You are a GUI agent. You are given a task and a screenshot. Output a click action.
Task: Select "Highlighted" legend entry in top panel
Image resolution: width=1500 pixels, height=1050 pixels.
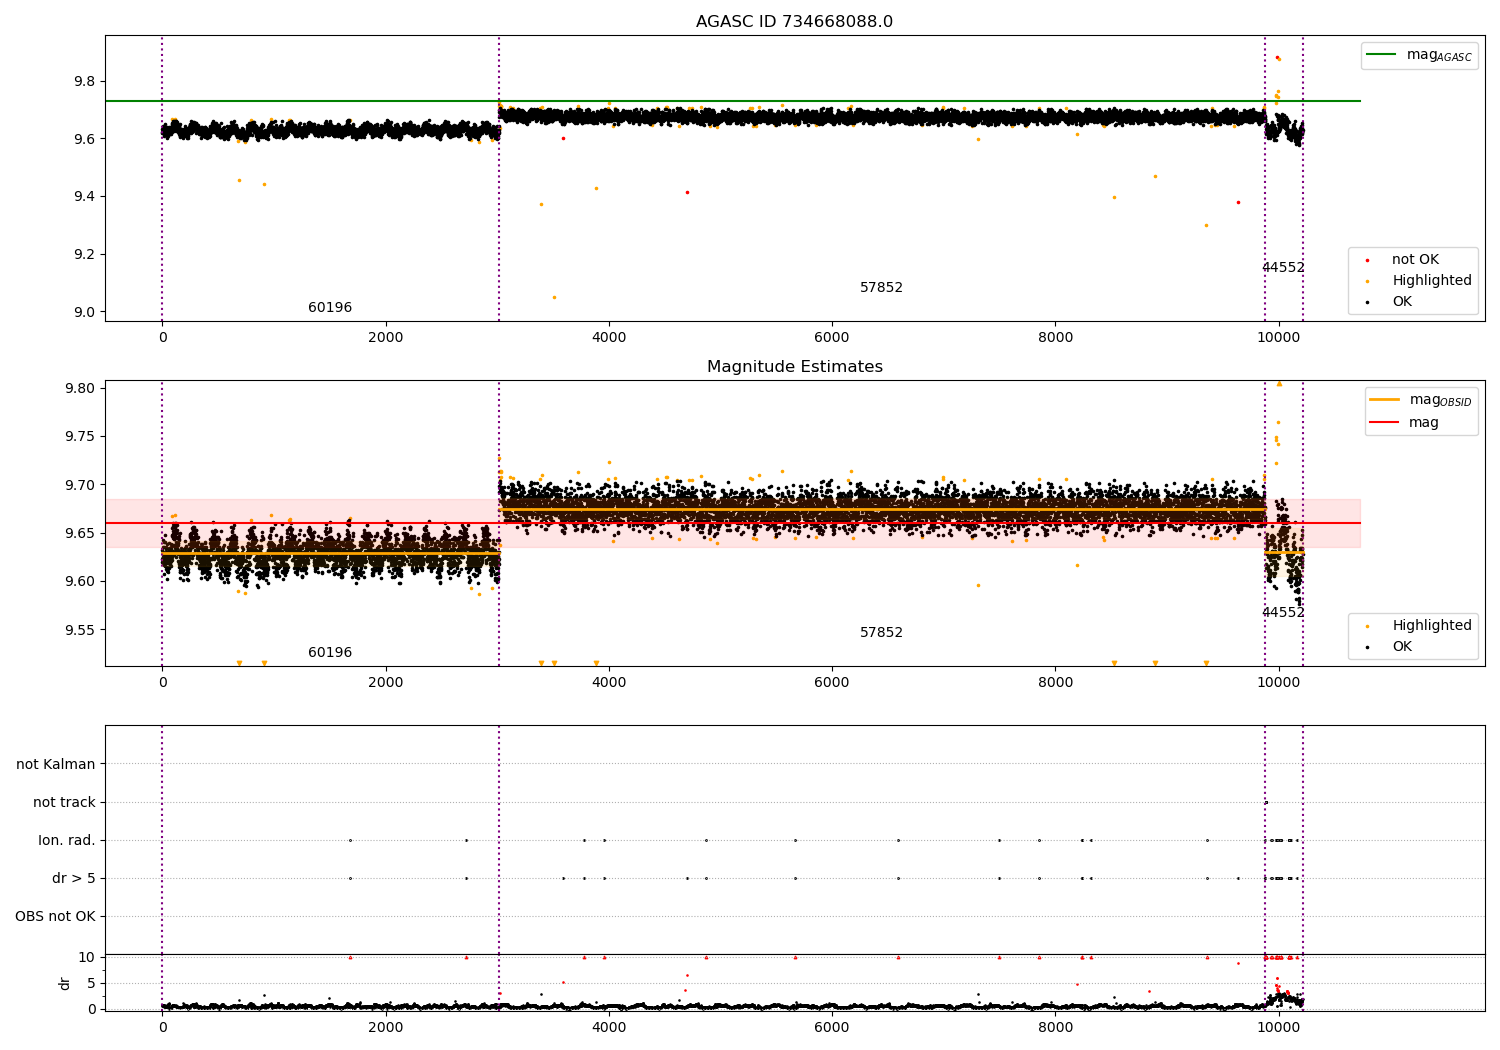pos(1432,281)
